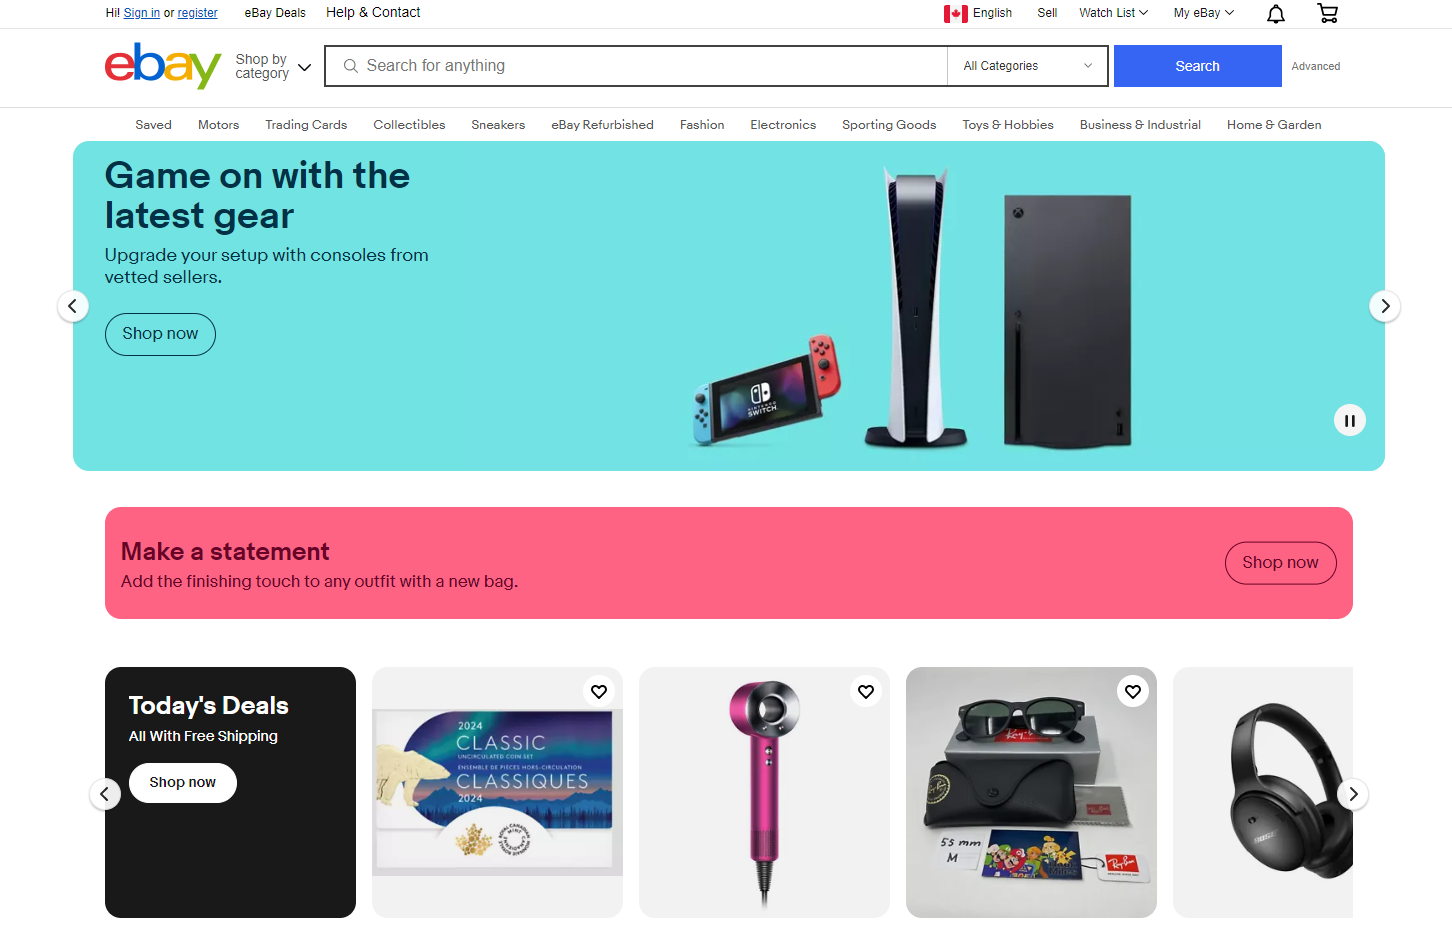
Task: Move Today's Deals carousel left
Action: point(105,794)
